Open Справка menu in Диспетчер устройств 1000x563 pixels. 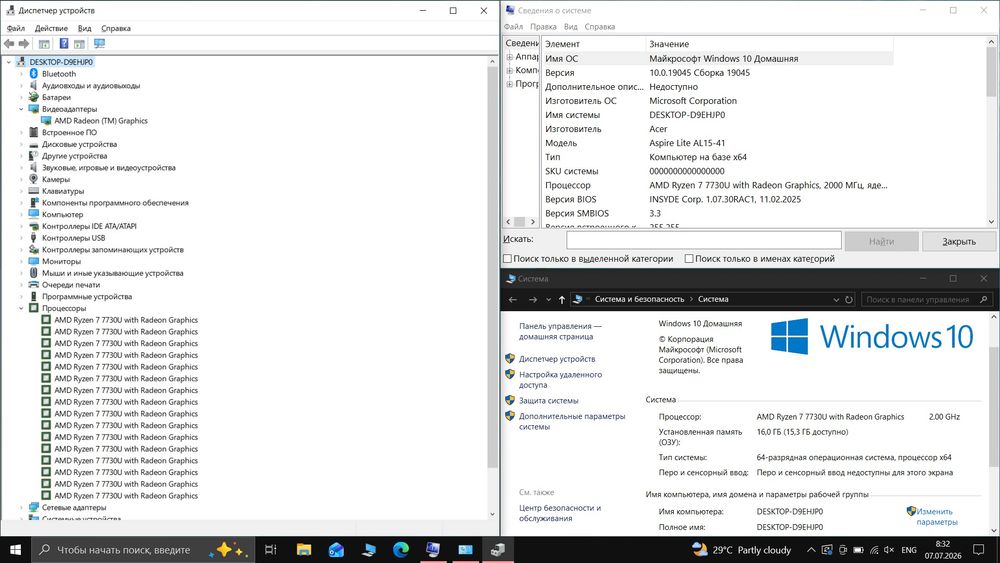click(116, 28)
